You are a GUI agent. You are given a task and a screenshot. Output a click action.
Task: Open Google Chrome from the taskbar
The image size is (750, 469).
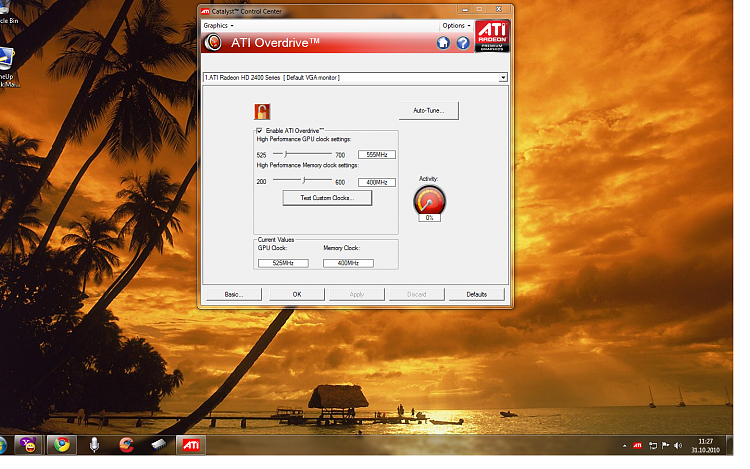pos(61,445)
